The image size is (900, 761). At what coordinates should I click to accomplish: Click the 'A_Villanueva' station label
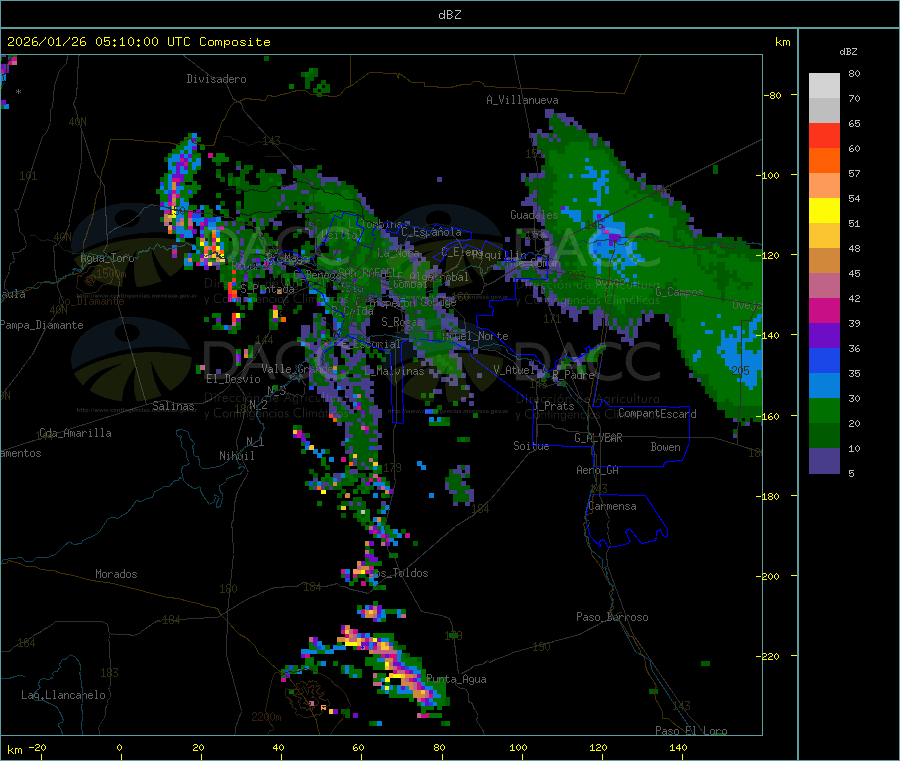tap(522, 100)
